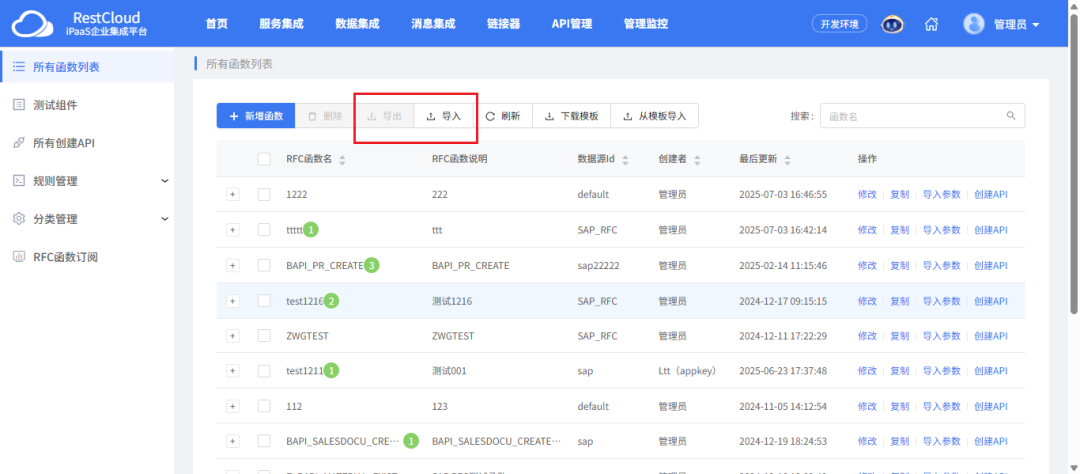Switch to 数据集成 in navigation
1080x474 pixels.
pos(357,24)
